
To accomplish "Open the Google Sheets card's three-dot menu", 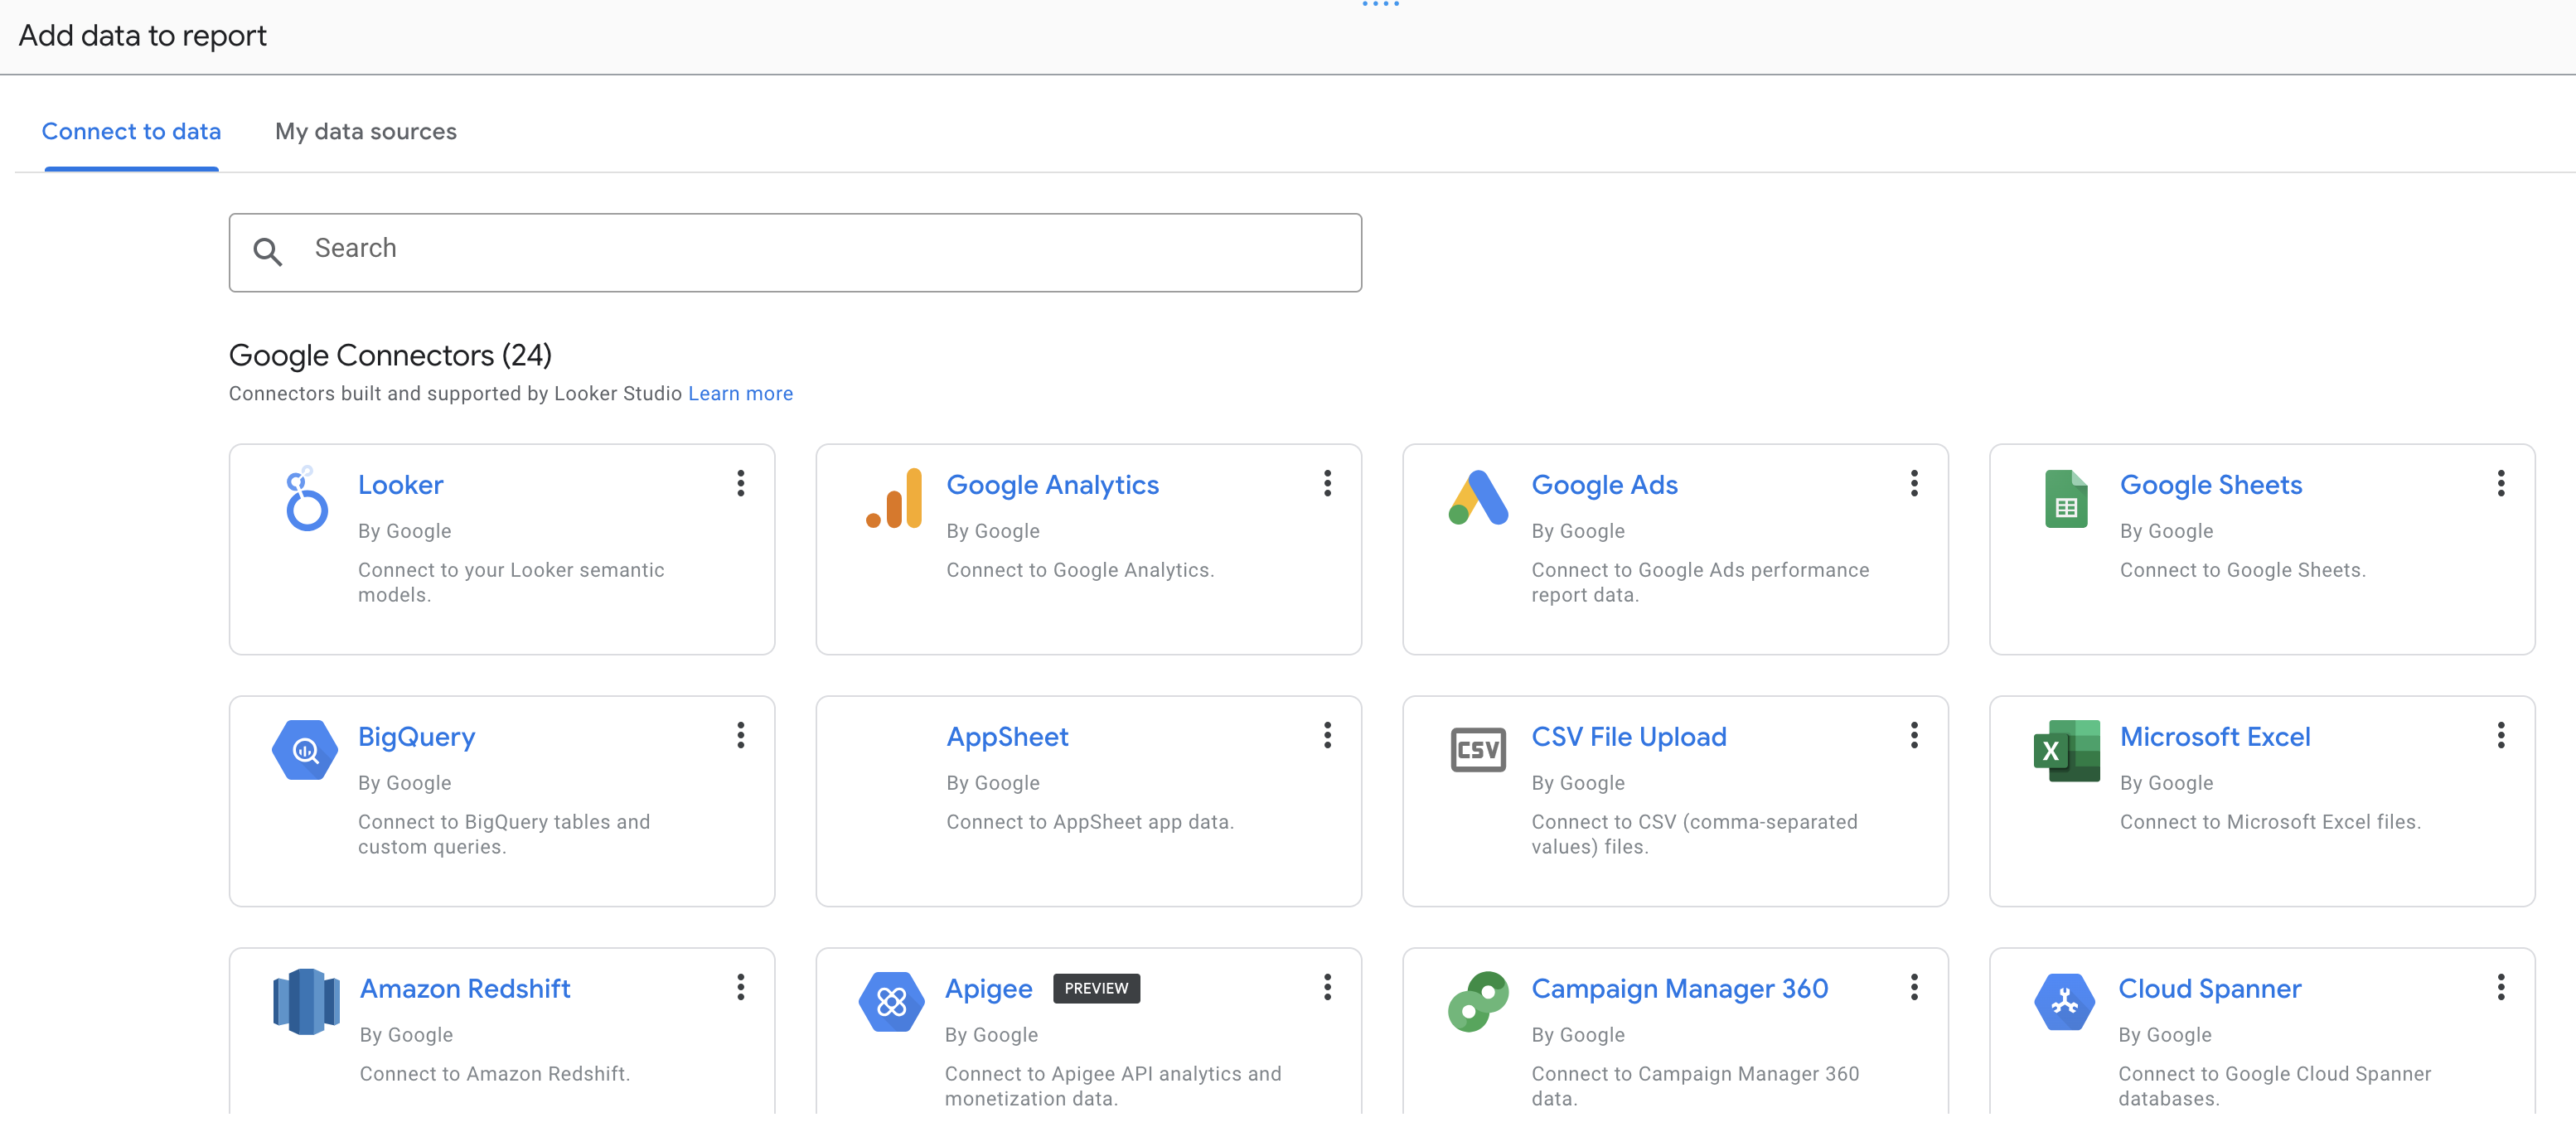I will [x=2501, y=483].
